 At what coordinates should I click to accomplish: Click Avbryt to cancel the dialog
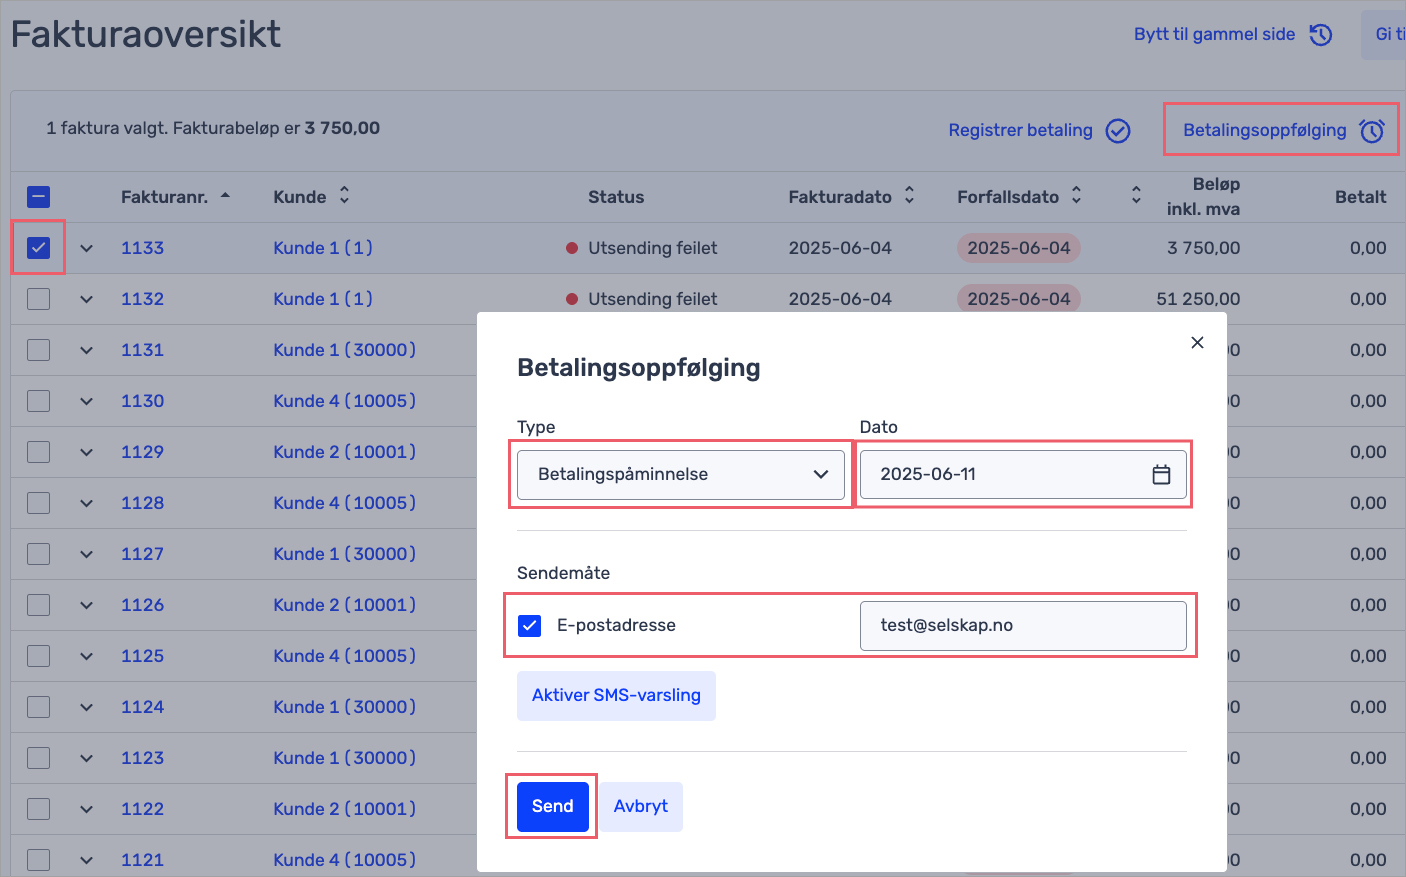pos(640,806)
